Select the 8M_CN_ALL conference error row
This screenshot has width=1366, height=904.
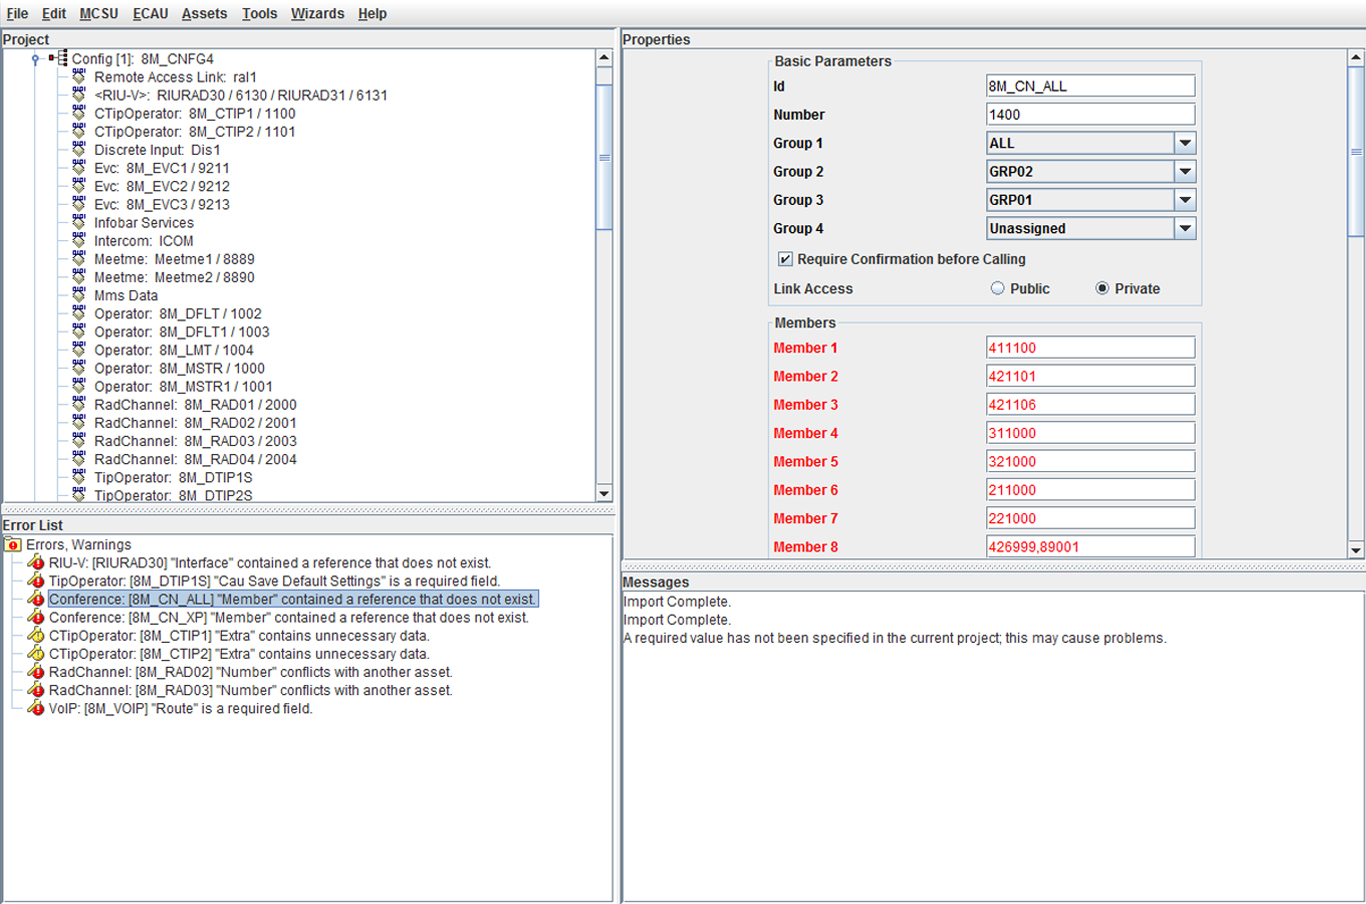point(293,599)
